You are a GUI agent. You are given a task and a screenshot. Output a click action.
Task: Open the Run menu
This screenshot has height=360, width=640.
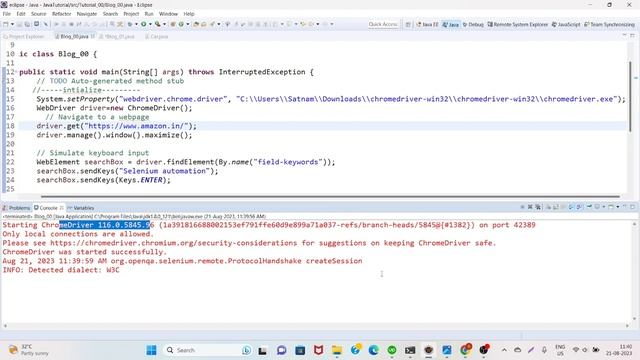(149, 14)
